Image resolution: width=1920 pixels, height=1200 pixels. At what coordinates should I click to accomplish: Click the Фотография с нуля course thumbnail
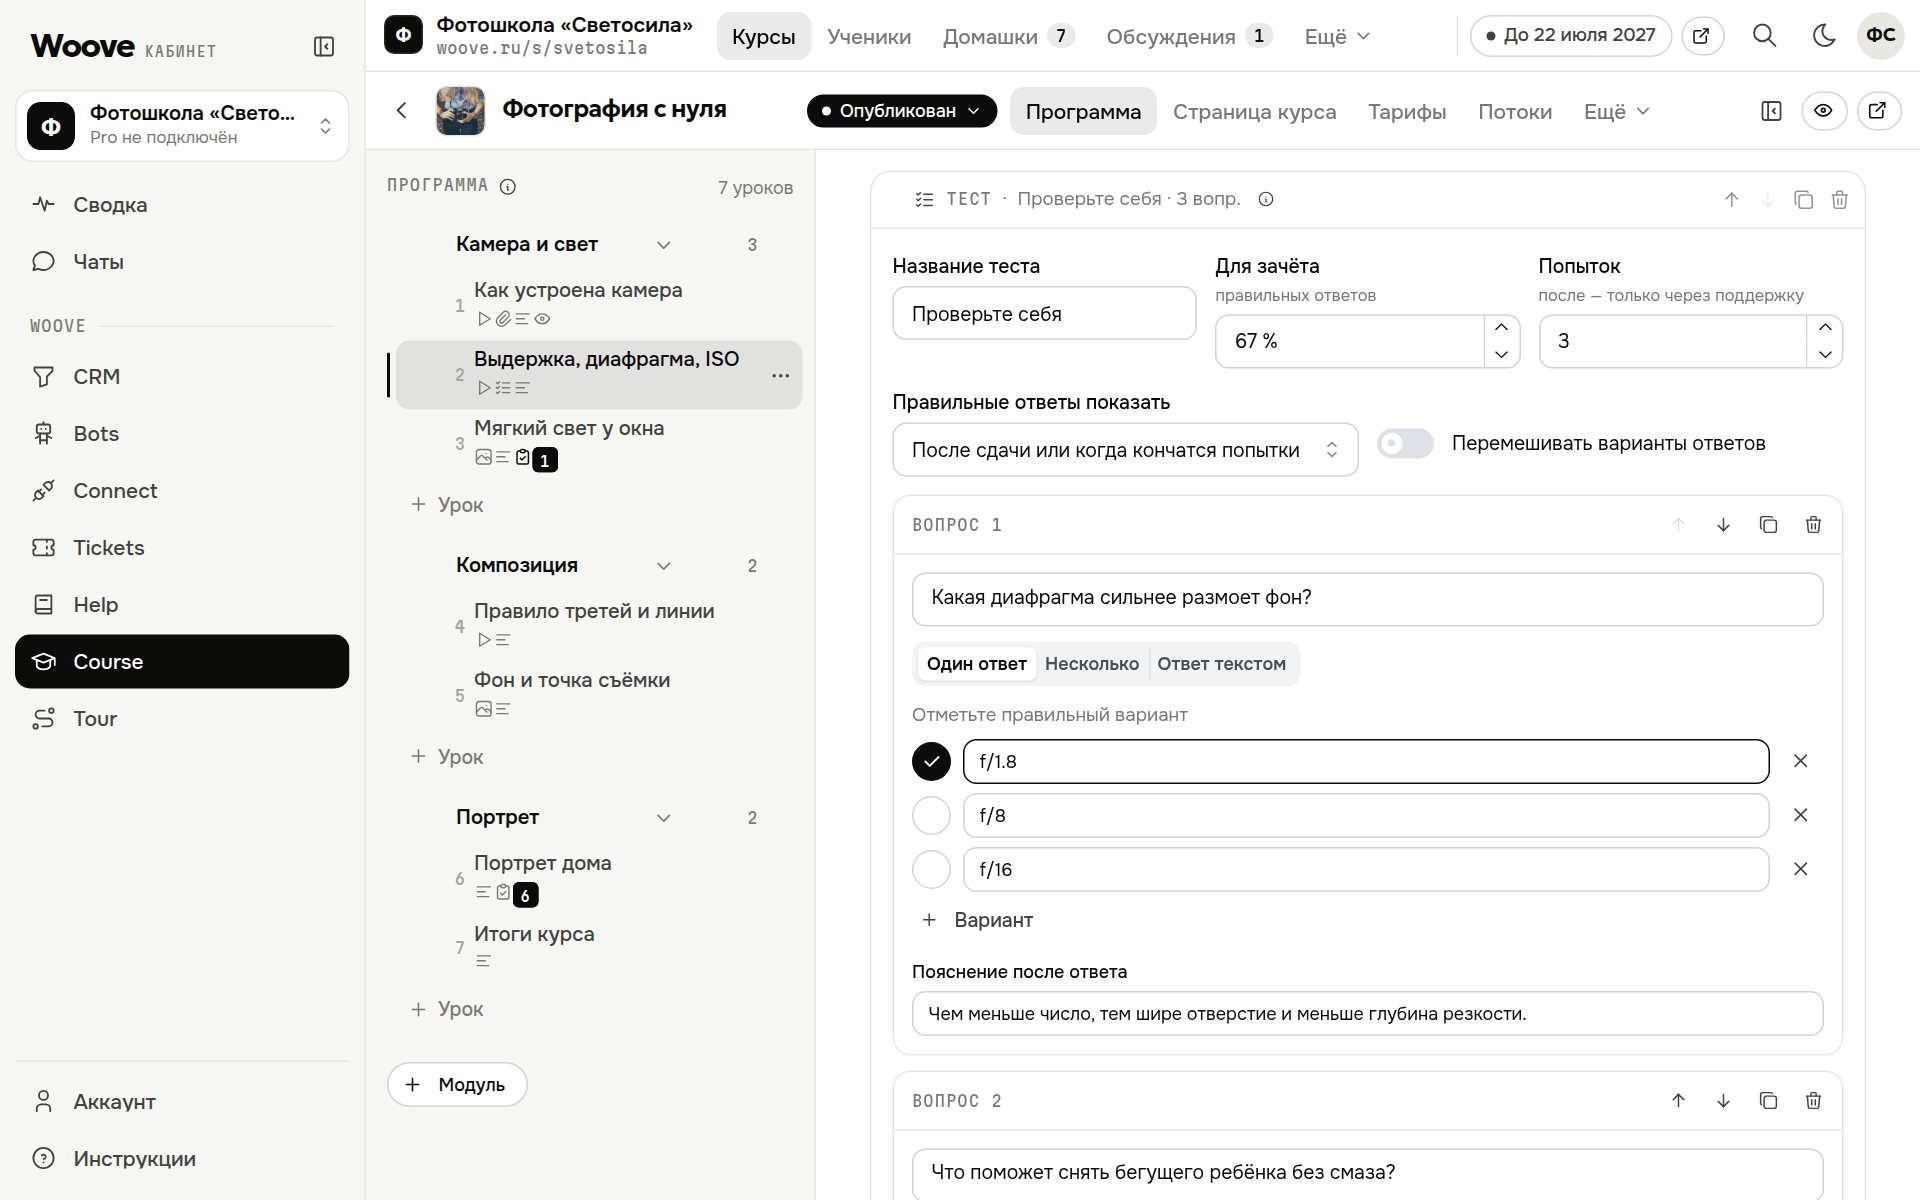click(460, 111)
